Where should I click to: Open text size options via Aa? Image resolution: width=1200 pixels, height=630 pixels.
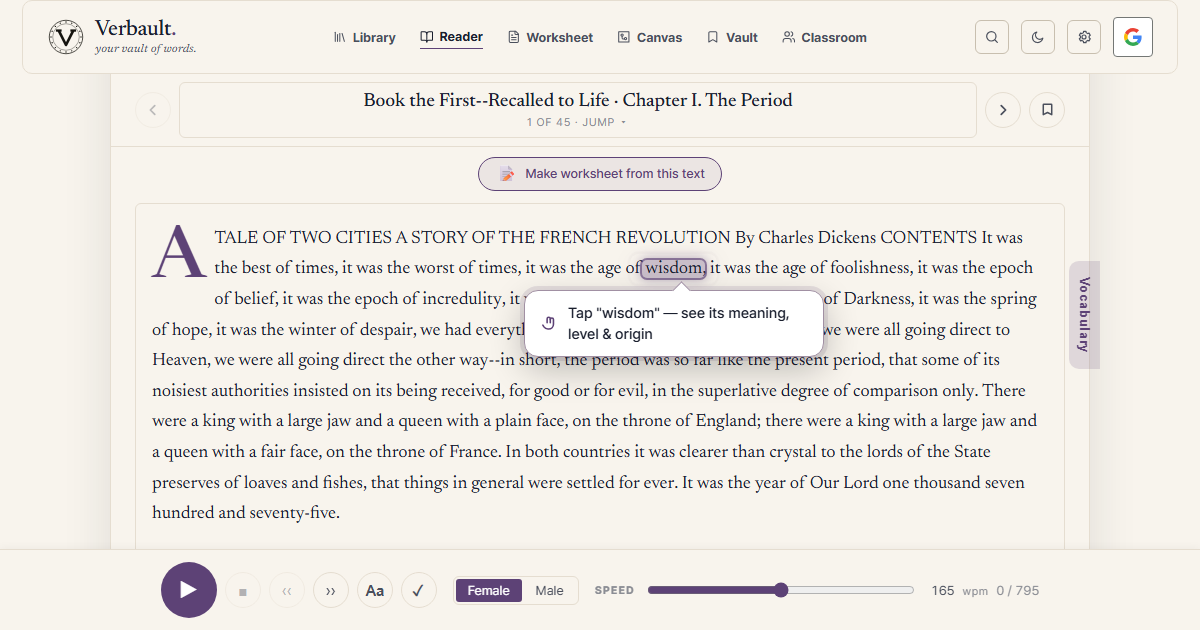point(375,591)
